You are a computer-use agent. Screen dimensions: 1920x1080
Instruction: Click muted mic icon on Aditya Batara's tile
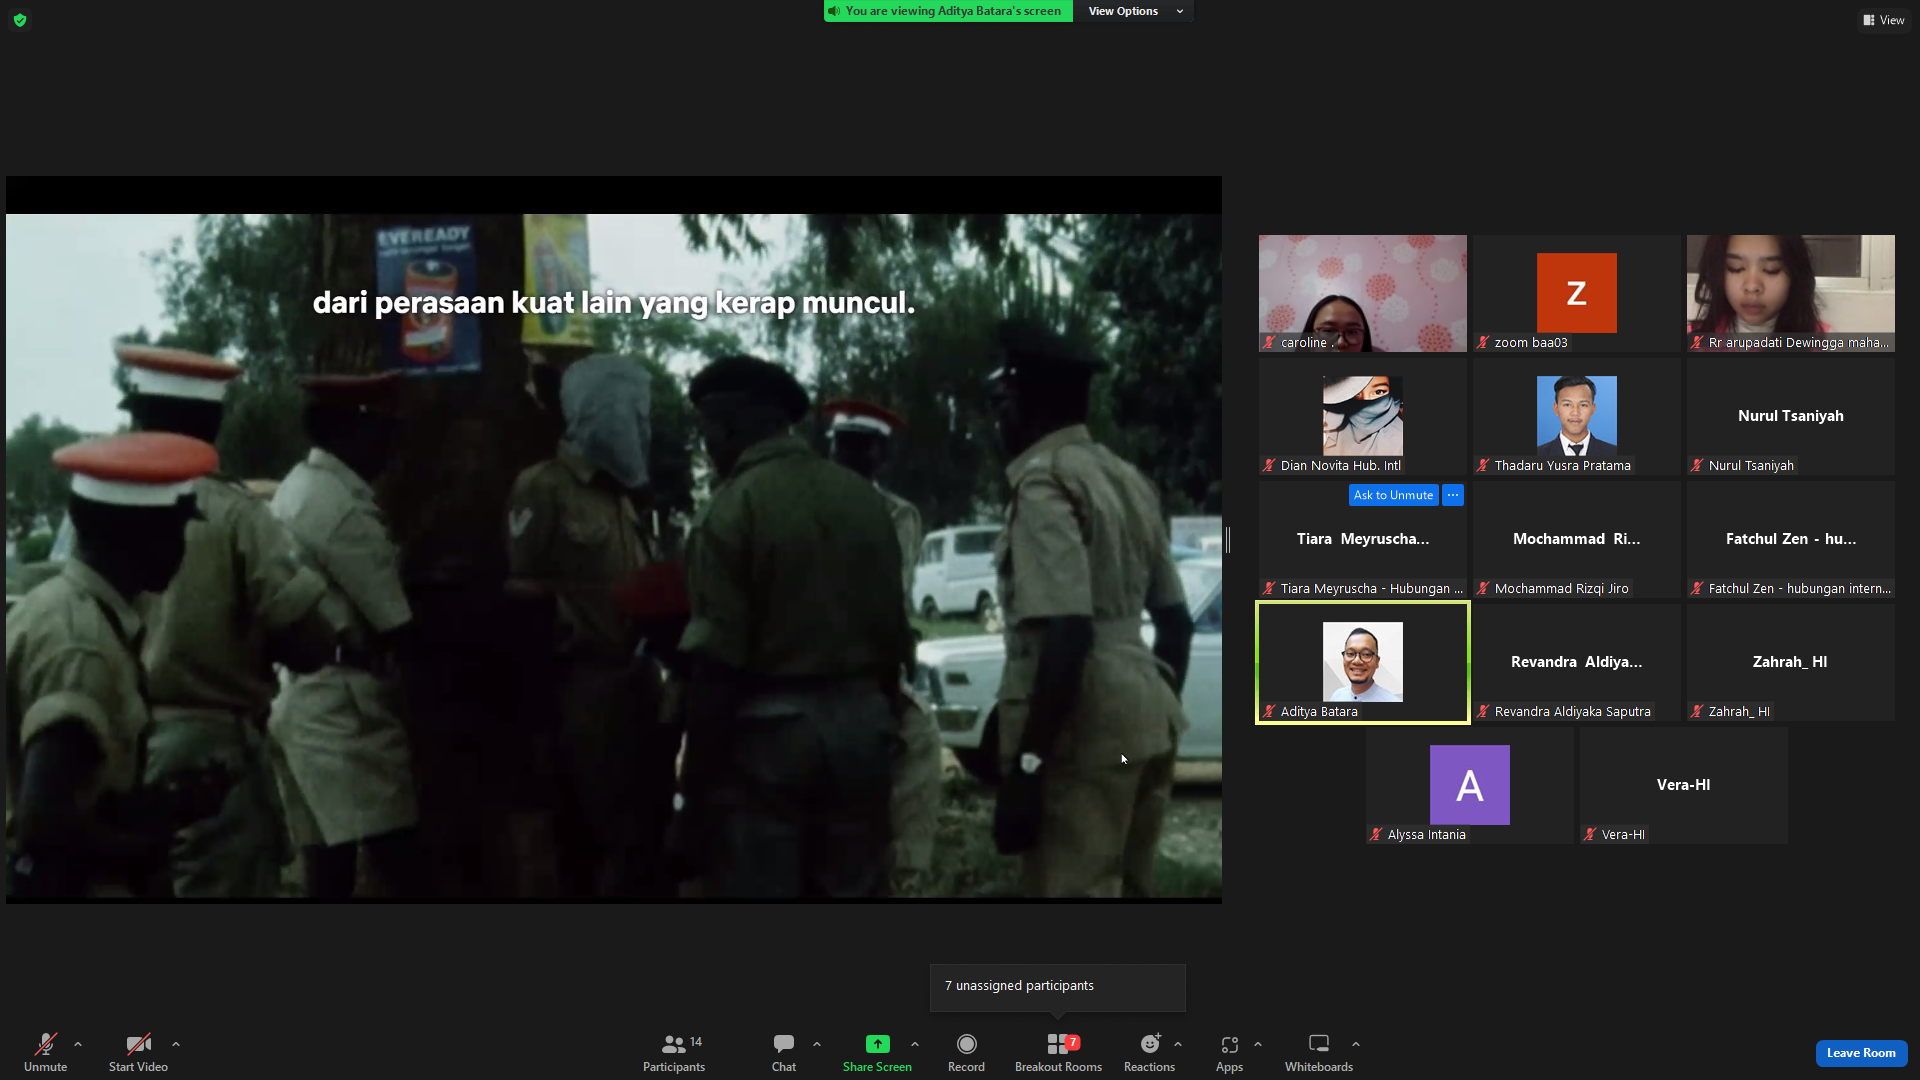click(1270, 712)
